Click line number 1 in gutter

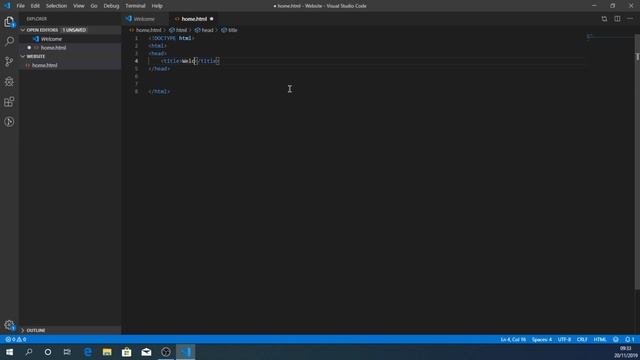tap(136, 38)
